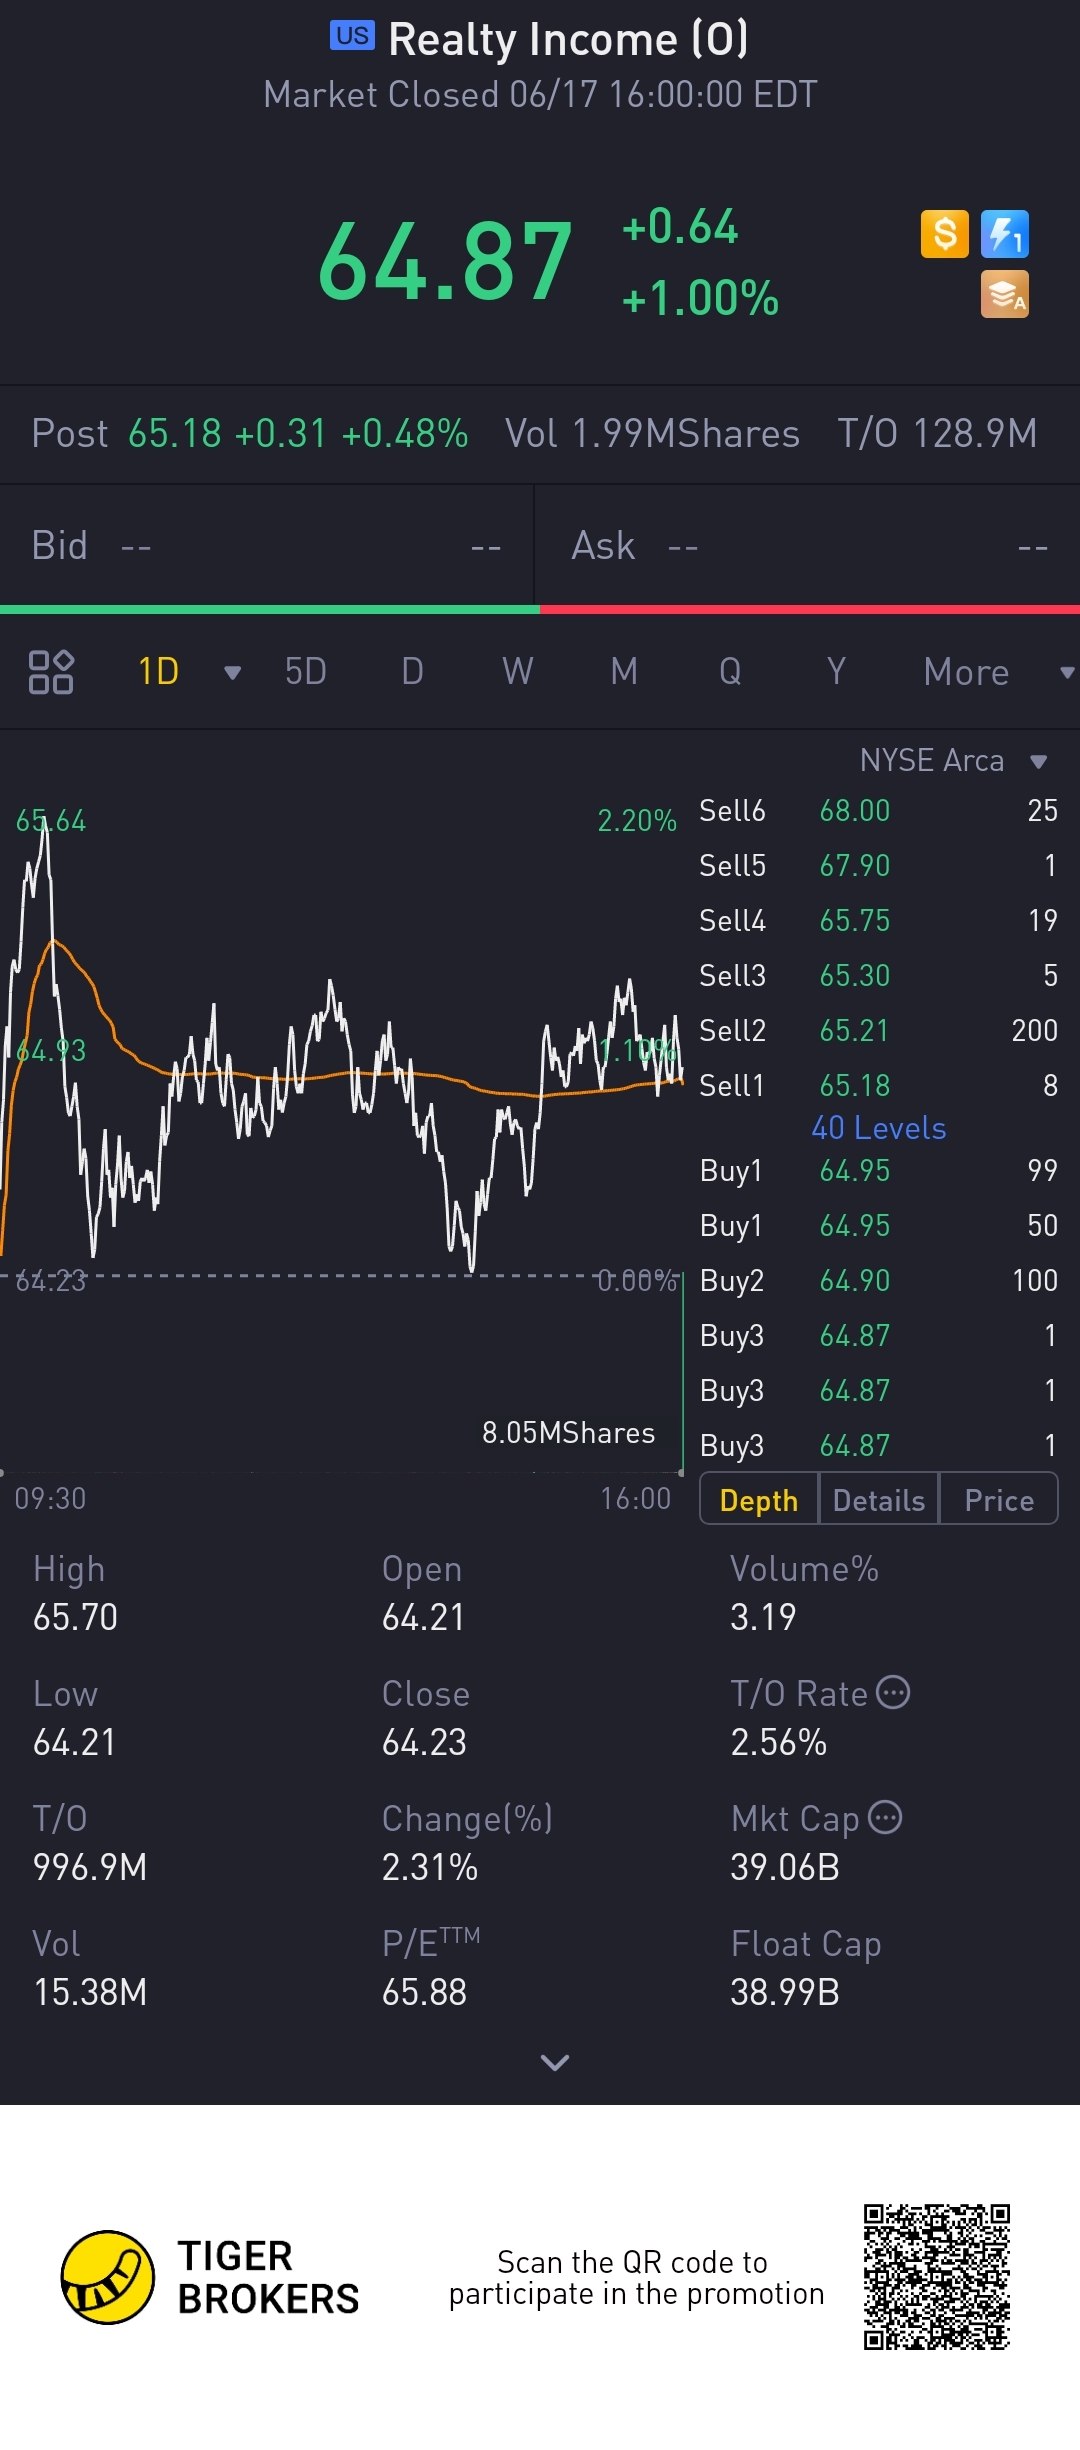Tap the US market flag badge
Image resolution: width=1080 pixels, height=2450 pixels.
[352, 36]
